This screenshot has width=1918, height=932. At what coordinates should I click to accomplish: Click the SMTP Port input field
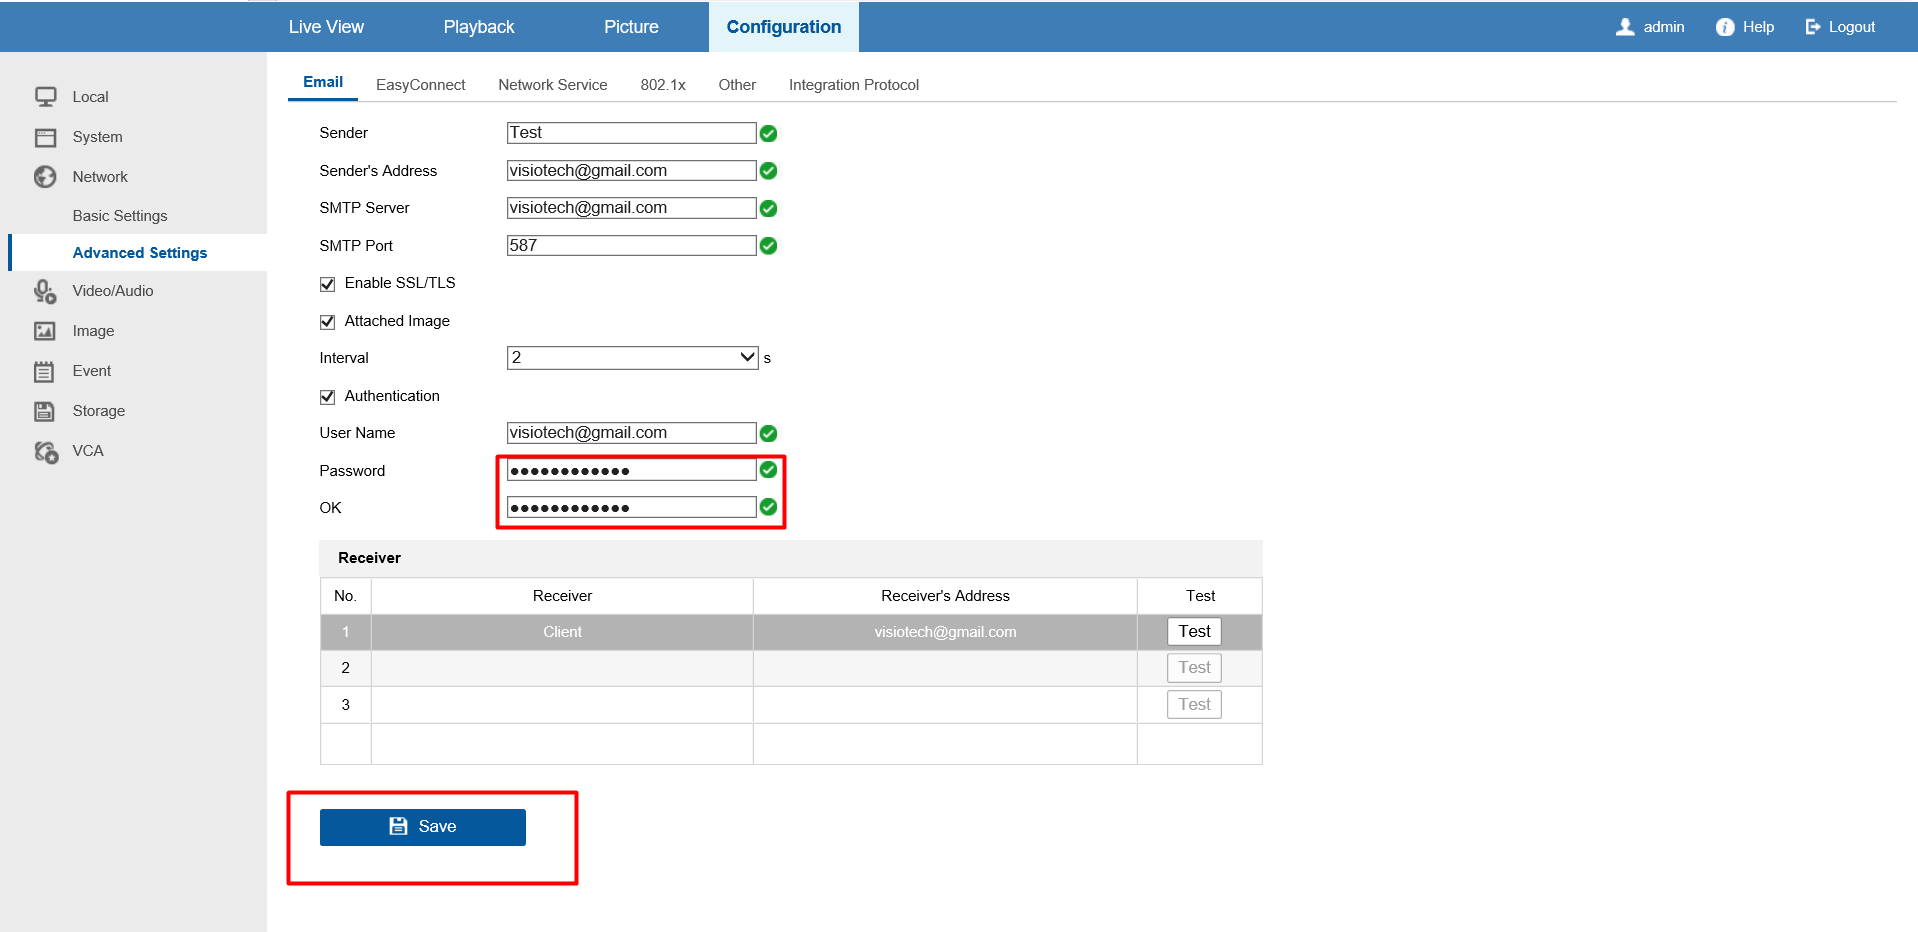[x=631, y=246]
